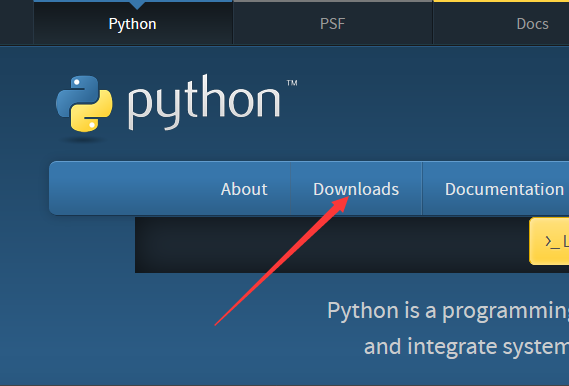Open the About menu
Image resolution: width=569 pixels, height=386 pixels.
tap(244, 189)
